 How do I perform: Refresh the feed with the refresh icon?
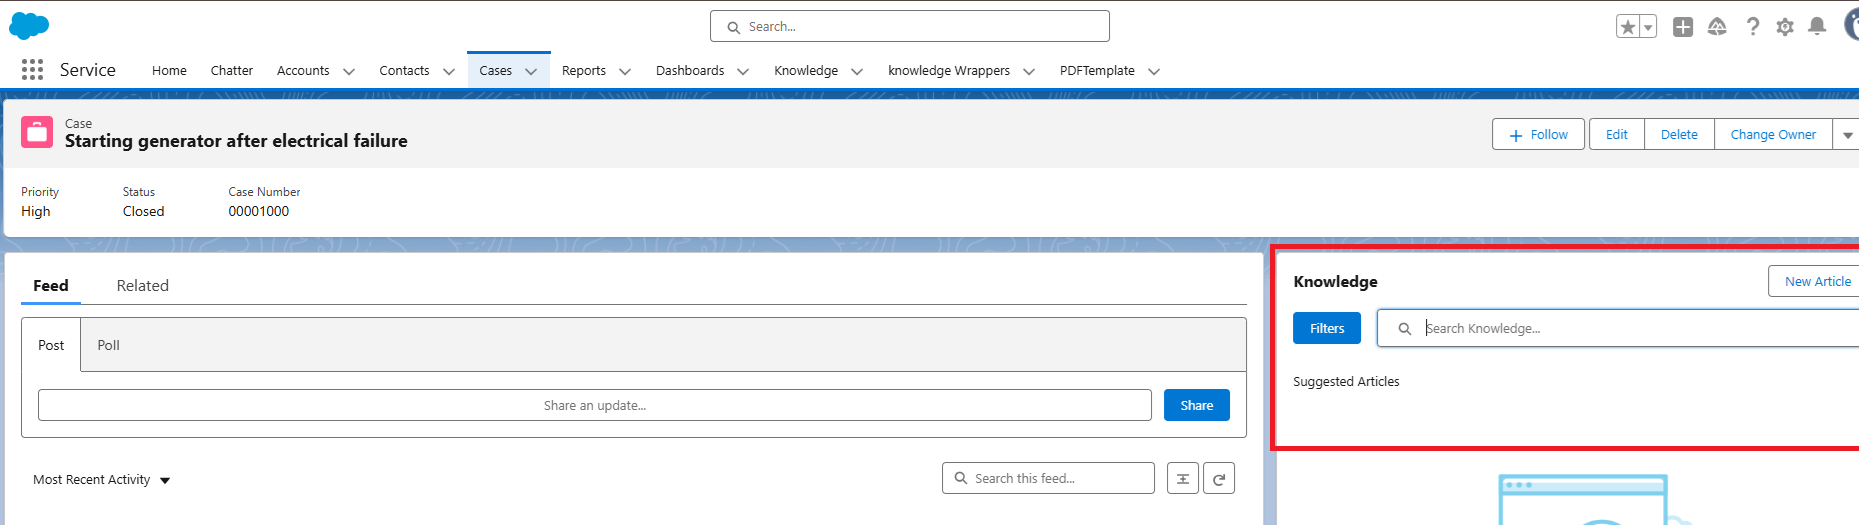point(1219,479)
